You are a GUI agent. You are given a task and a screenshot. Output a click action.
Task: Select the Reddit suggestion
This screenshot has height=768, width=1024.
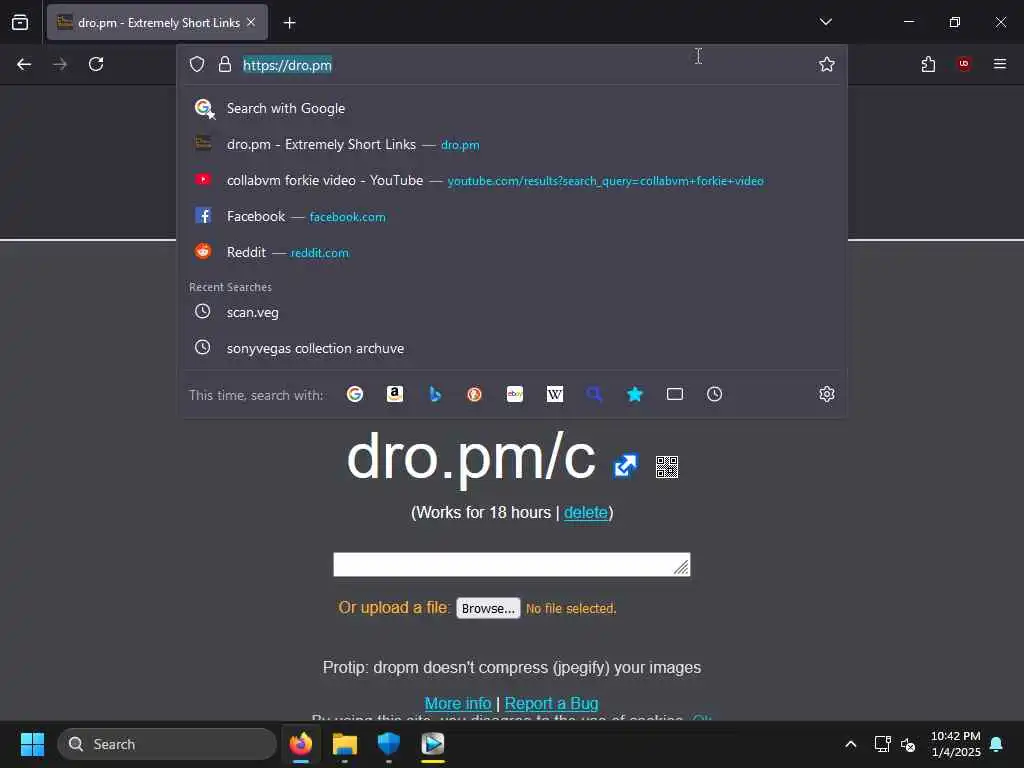[x=512, y=252]
